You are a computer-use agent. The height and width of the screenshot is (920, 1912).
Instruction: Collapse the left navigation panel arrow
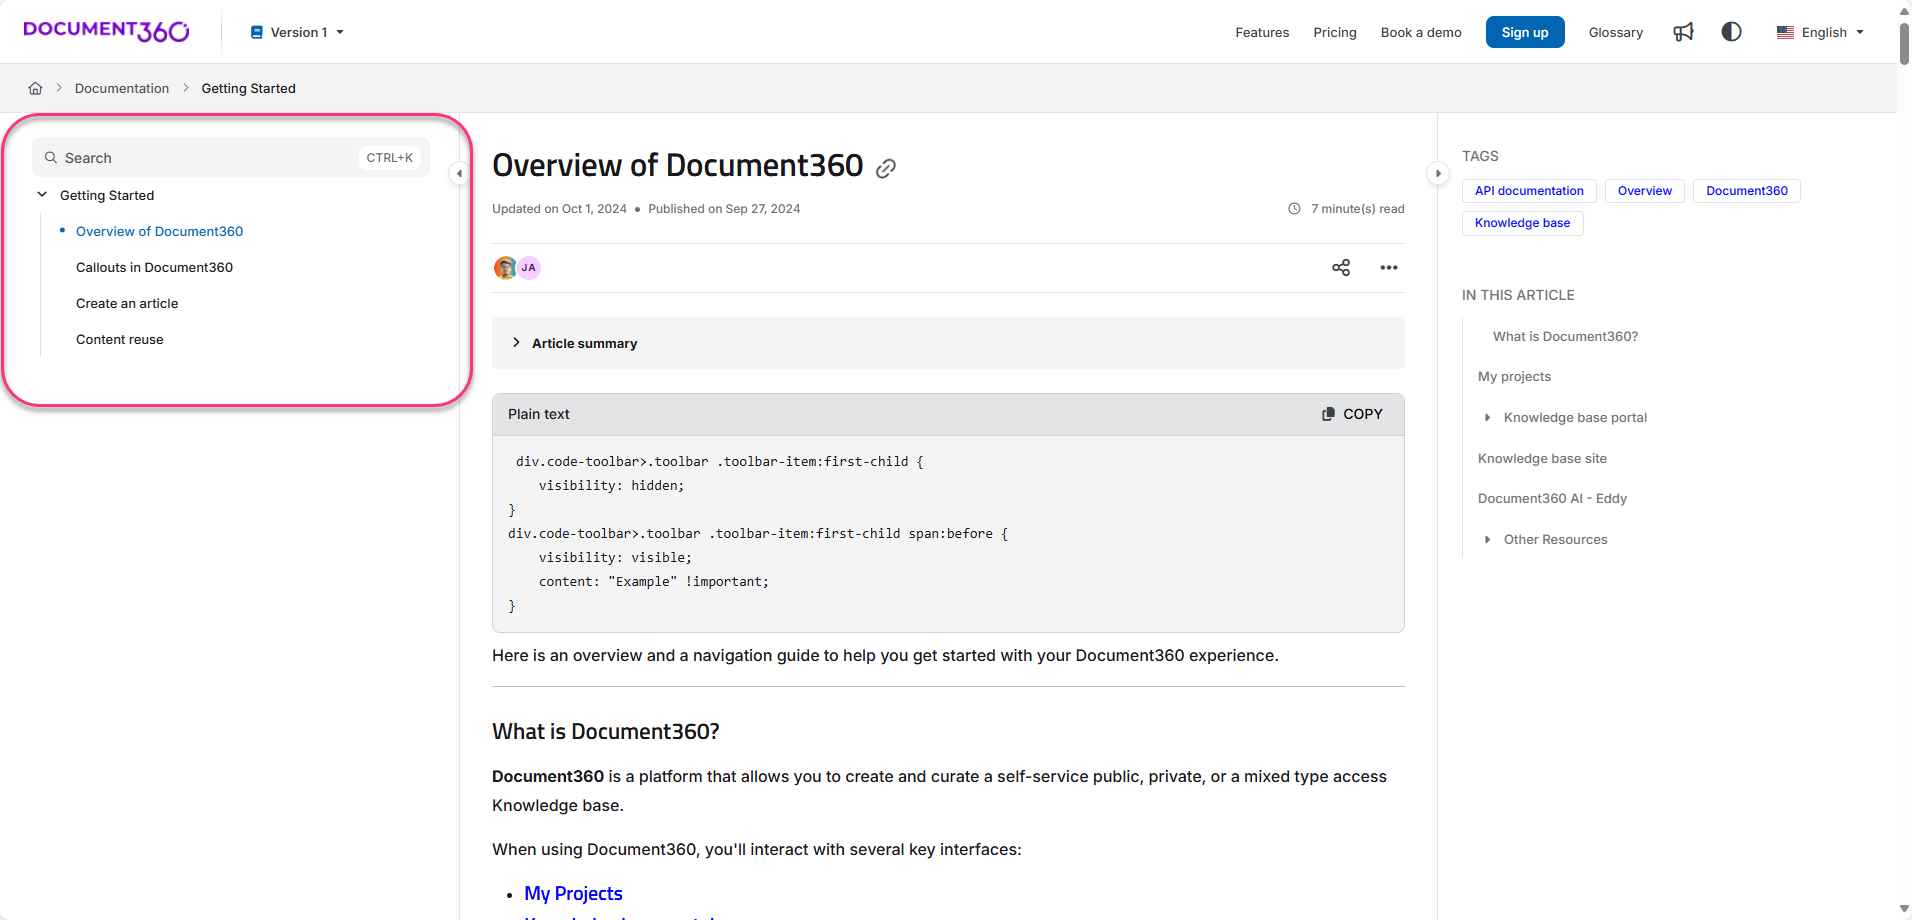[x=459, y=173]
